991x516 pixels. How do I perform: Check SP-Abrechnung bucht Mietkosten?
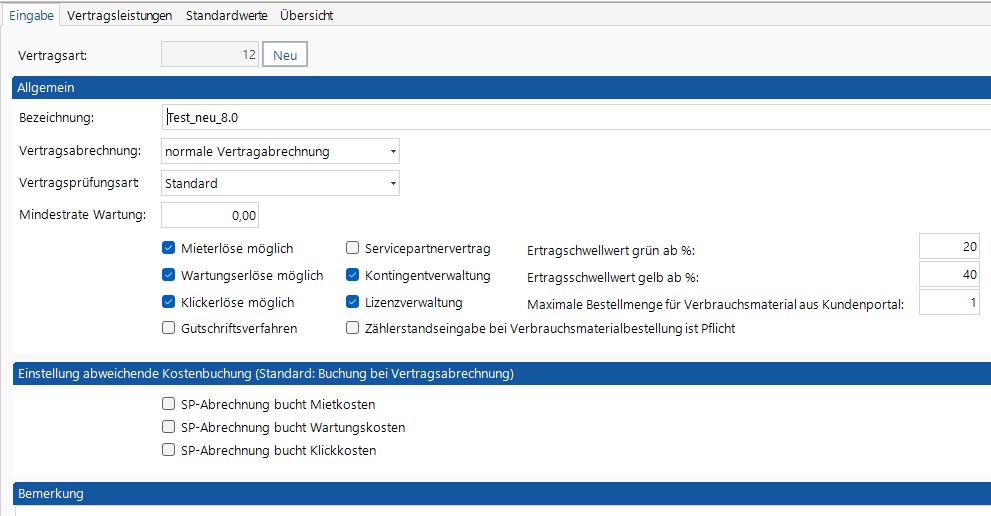169,404
